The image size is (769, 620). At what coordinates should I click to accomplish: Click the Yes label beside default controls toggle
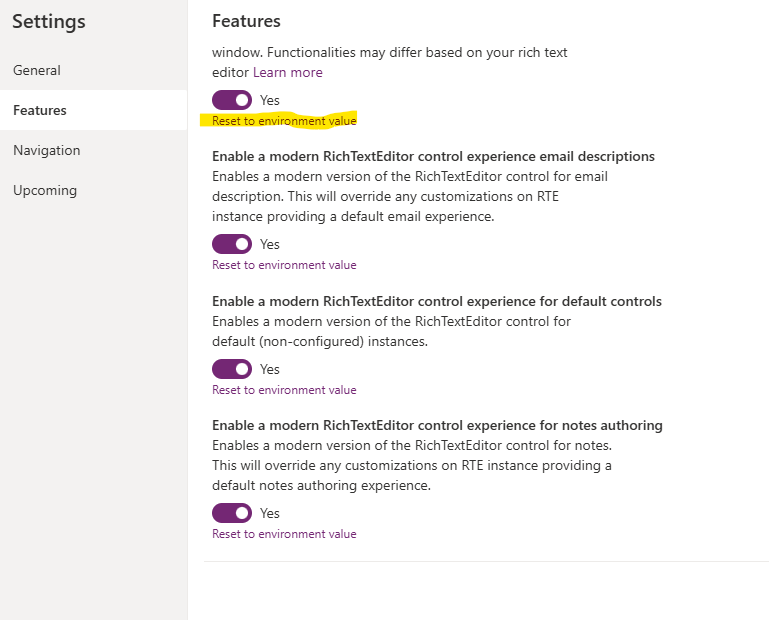(x=270, y=369)
